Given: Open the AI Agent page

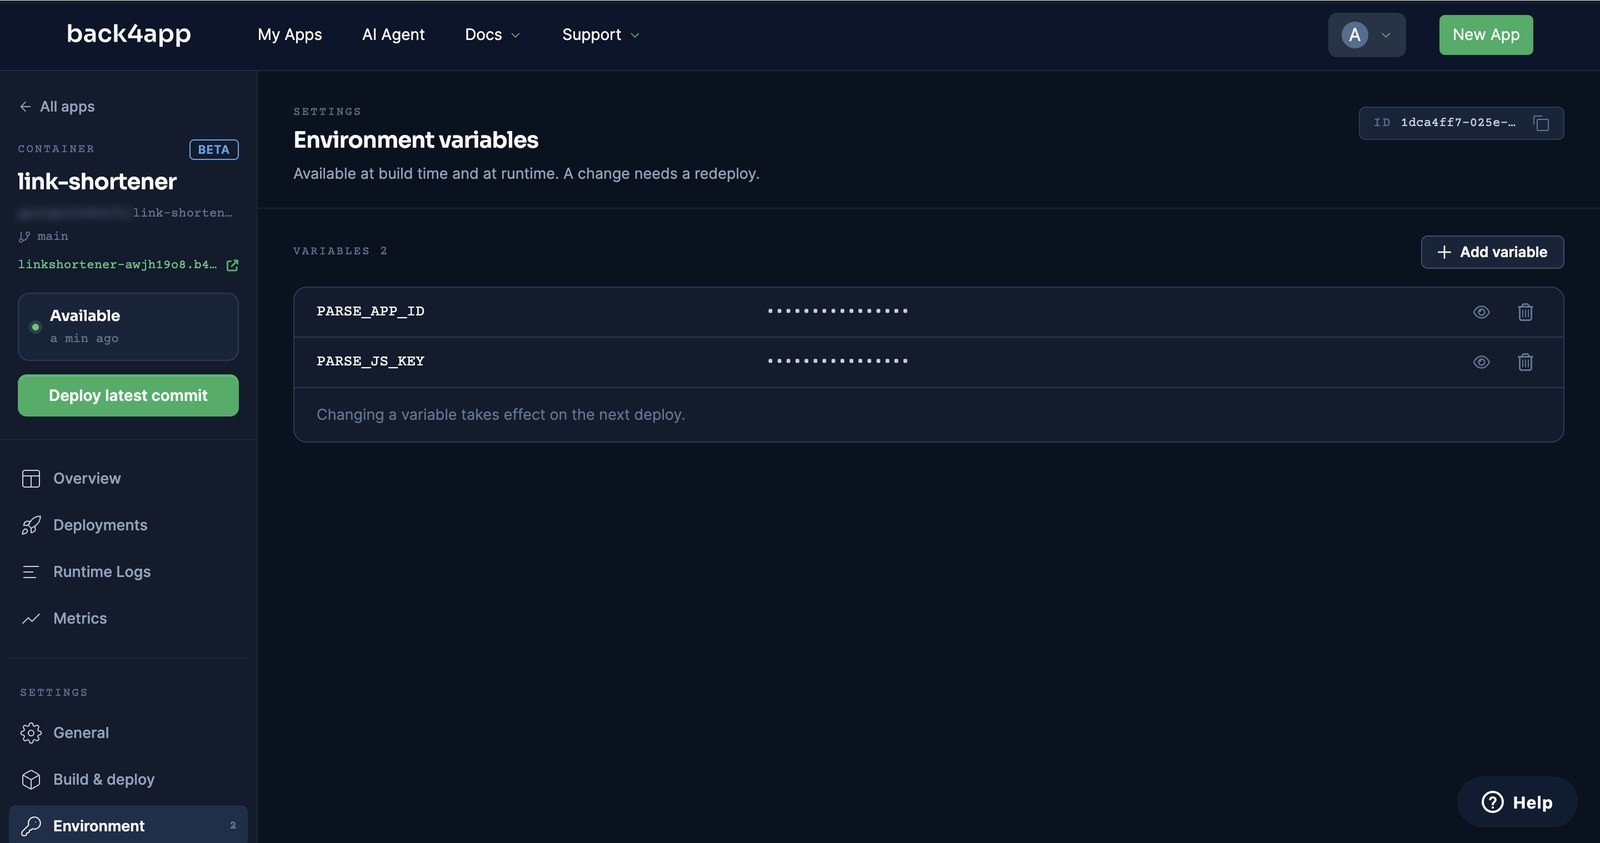Looking at the screenshot, I should (x=393, y=35).
